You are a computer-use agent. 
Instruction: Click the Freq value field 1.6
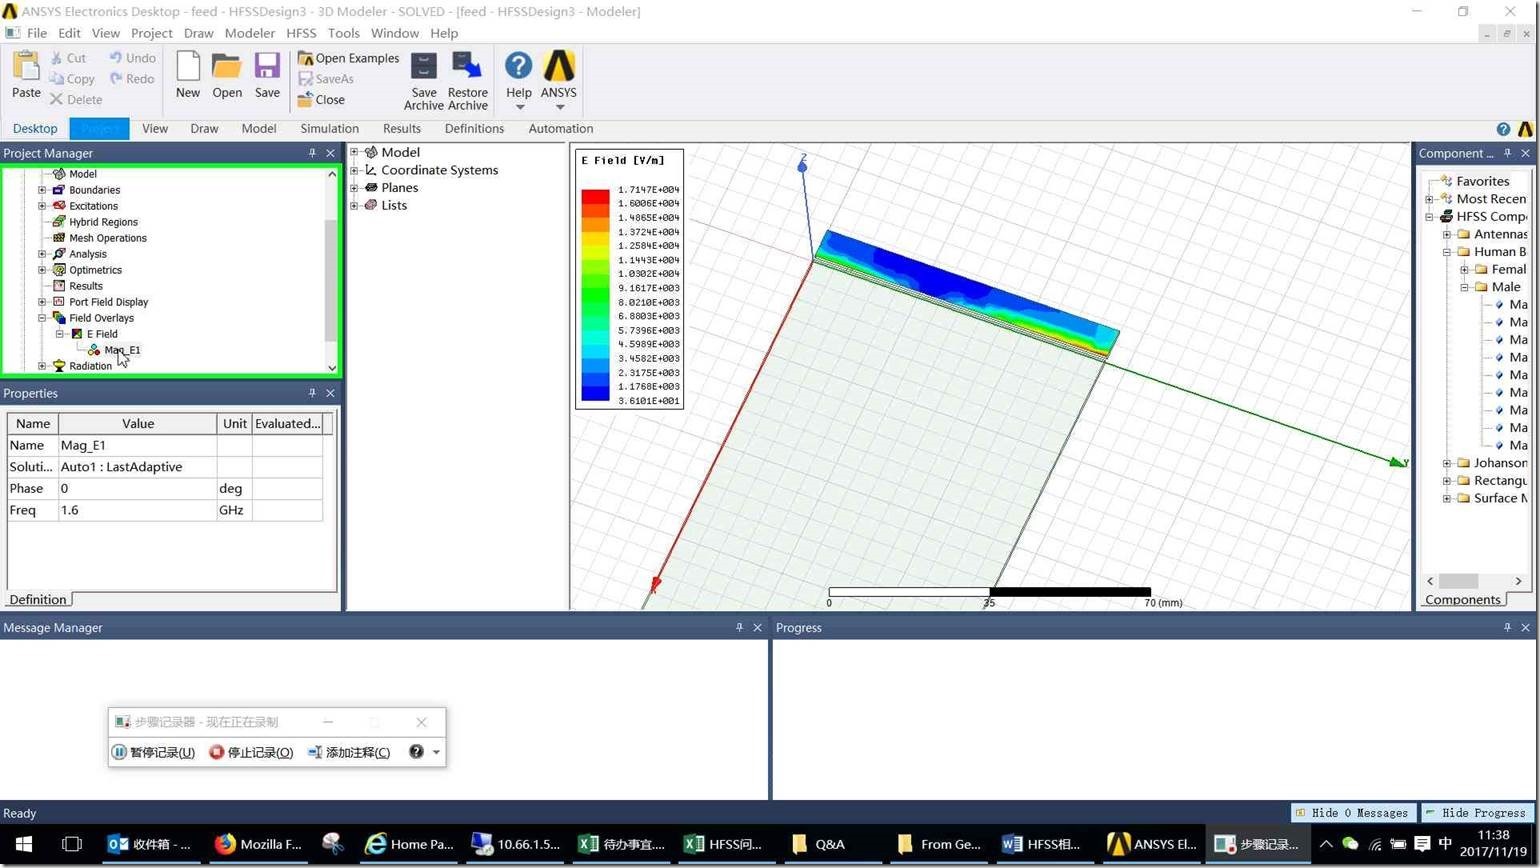[x=137, y=510]
